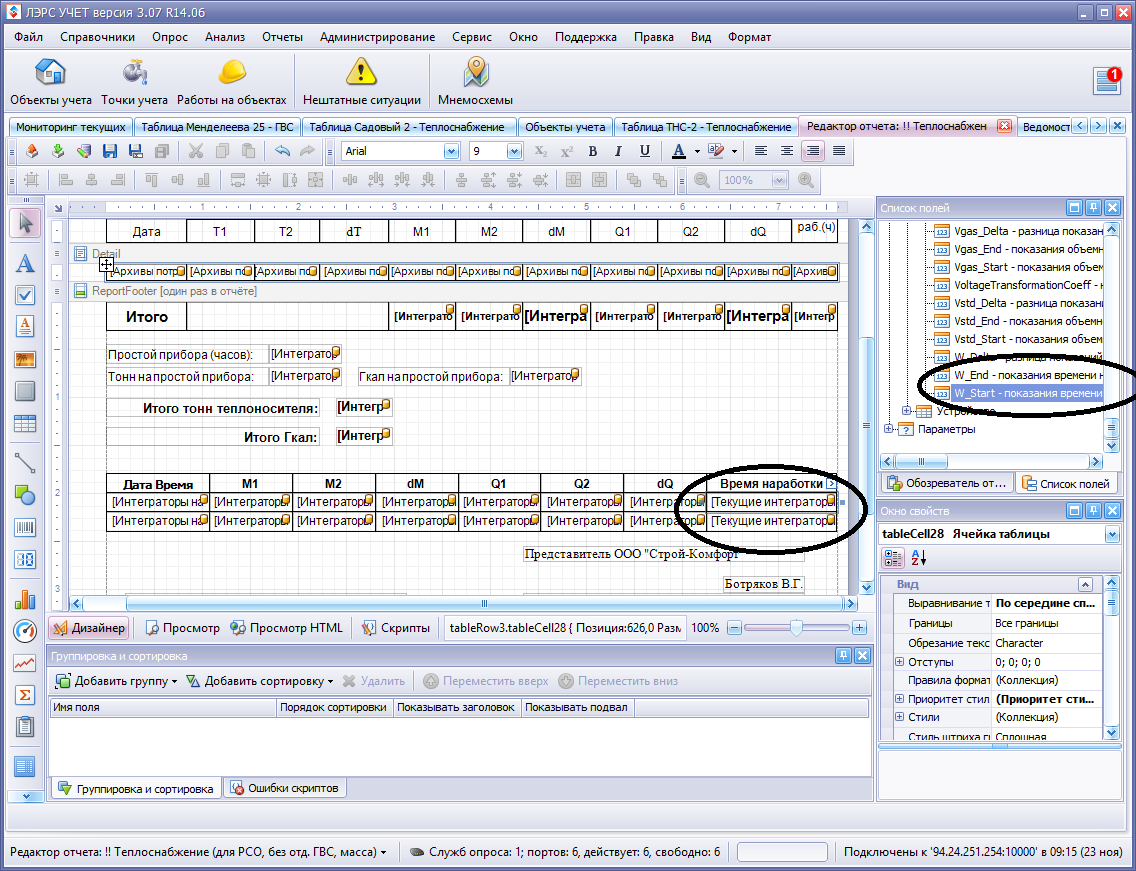Open the Отчеты menu
Image resolution: width=1136 pixels, height=871 pixels.
283,37
